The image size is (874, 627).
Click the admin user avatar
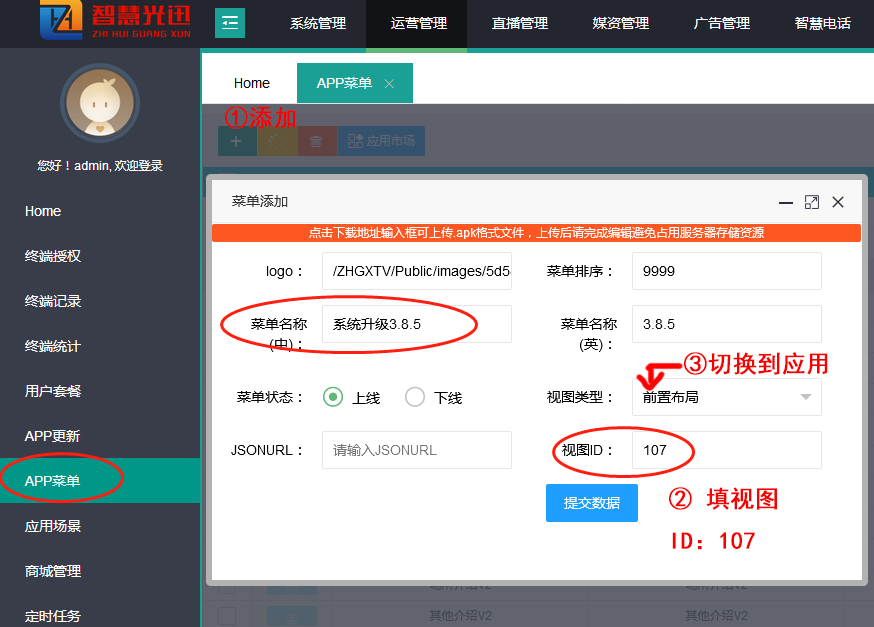point(99,103)
